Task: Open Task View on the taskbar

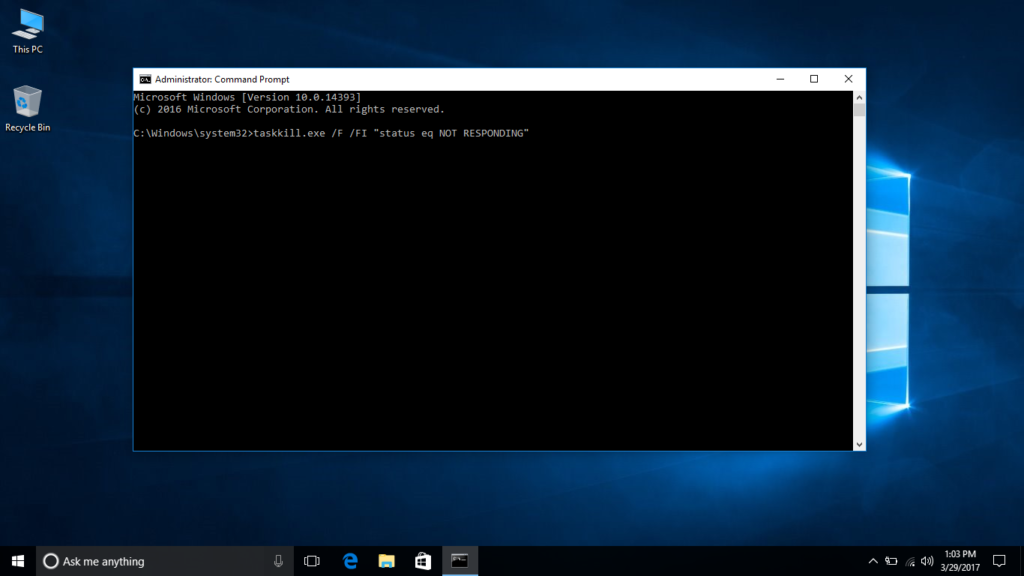Action: click(312, 560)
